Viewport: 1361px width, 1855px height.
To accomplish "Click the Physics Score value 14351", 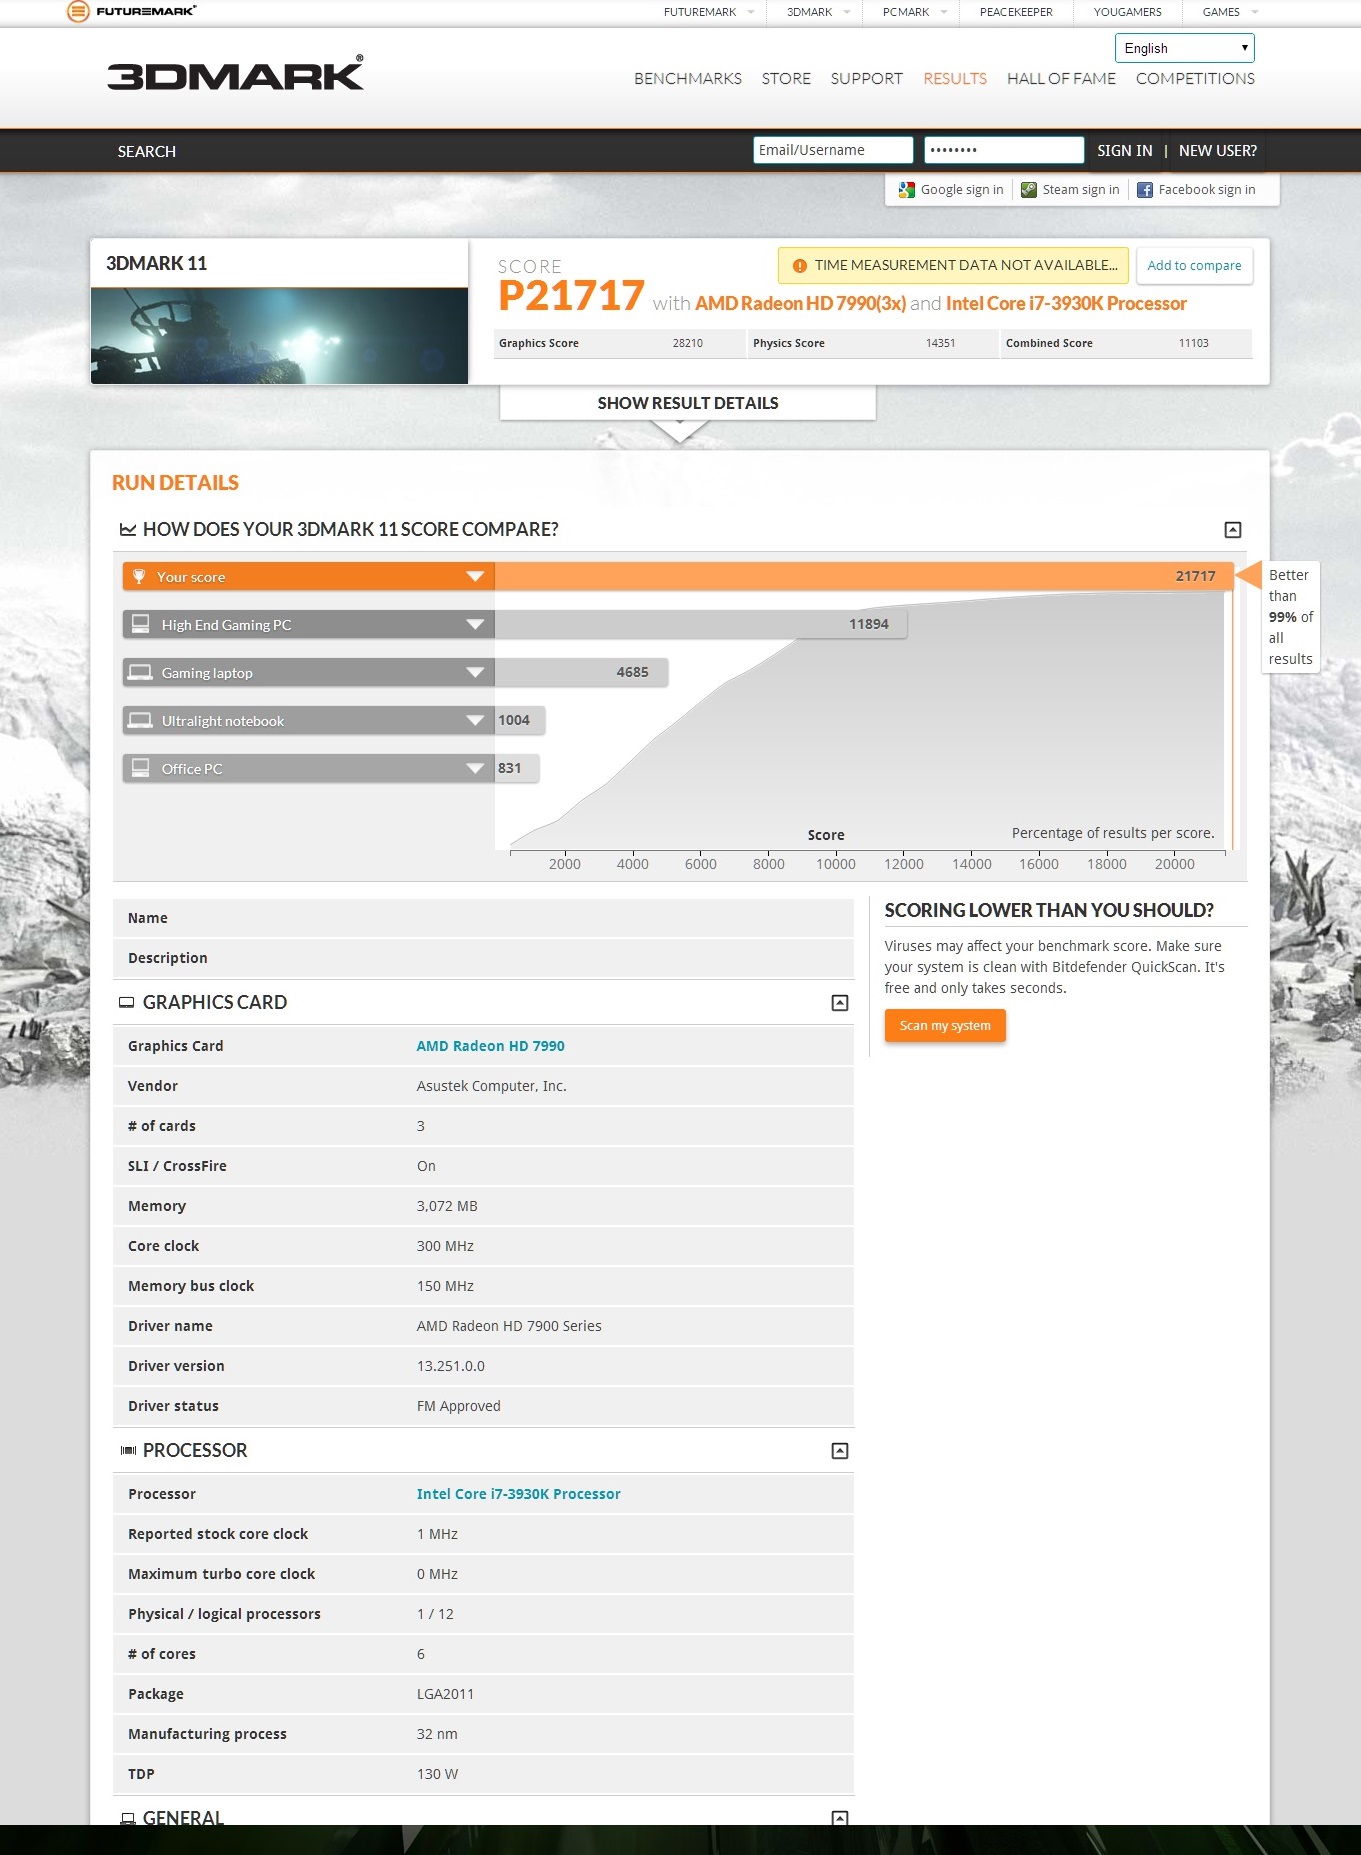I will click(x=941, y=343).
